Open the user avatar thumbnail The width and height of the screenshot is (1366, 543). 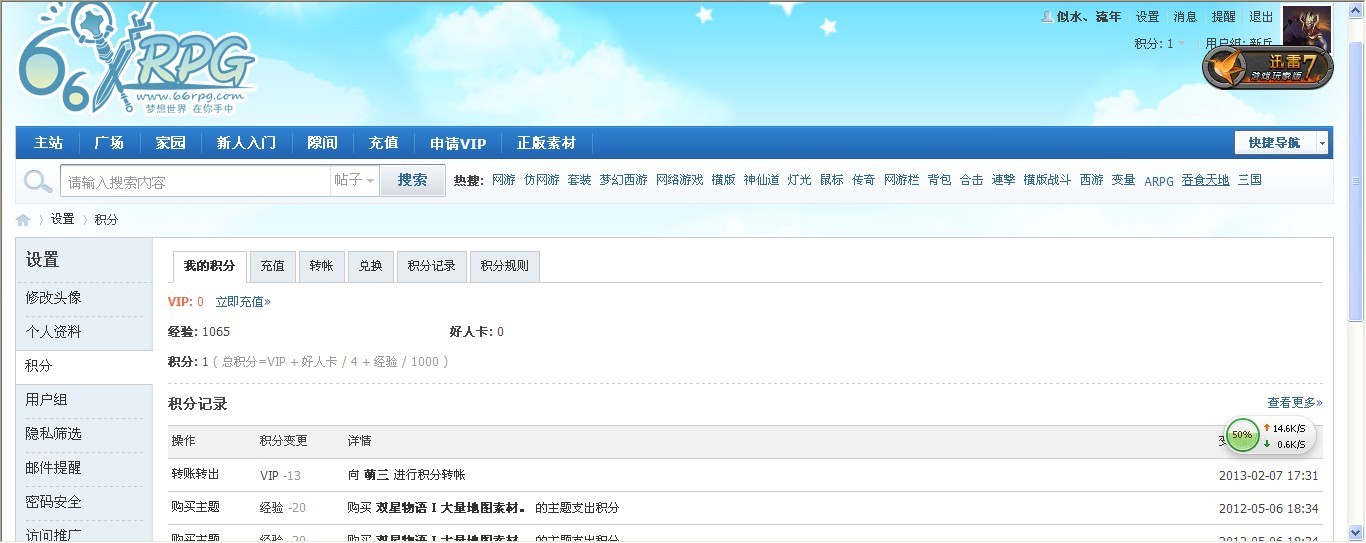(1307, 30)
